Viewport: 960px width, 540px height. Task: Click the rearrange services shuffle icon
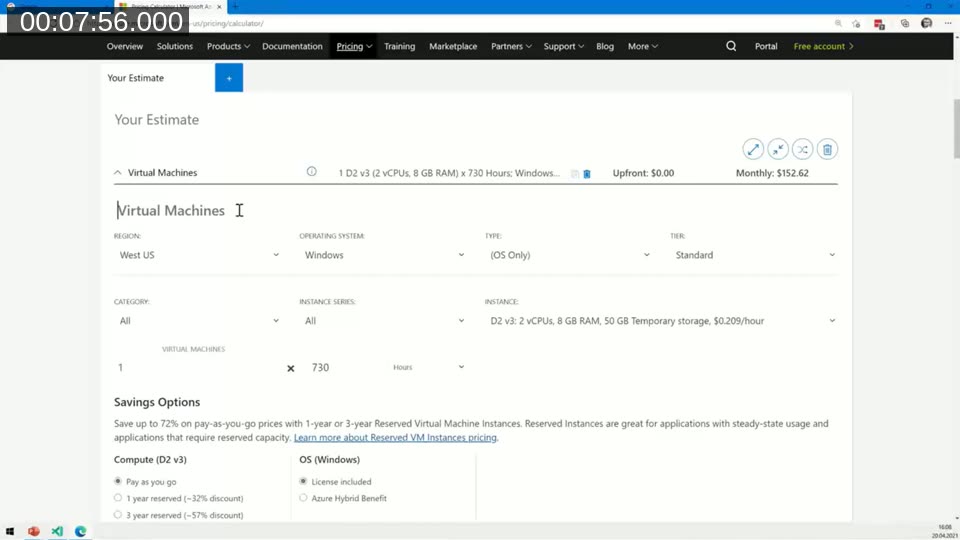pyautogui.click(x=803, y=149)
